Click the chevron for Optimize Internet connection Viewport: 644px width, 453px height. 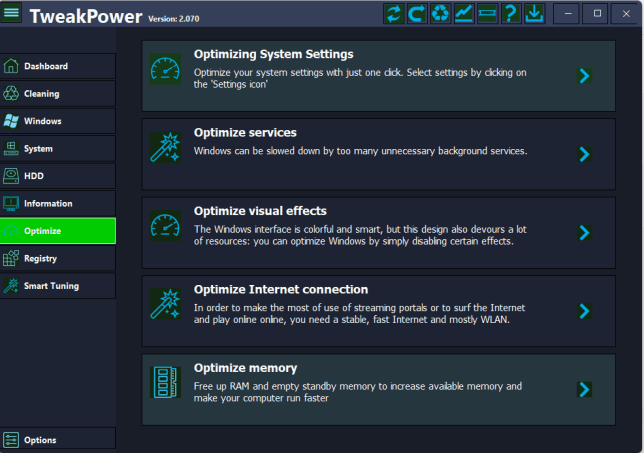pos(585,311)
